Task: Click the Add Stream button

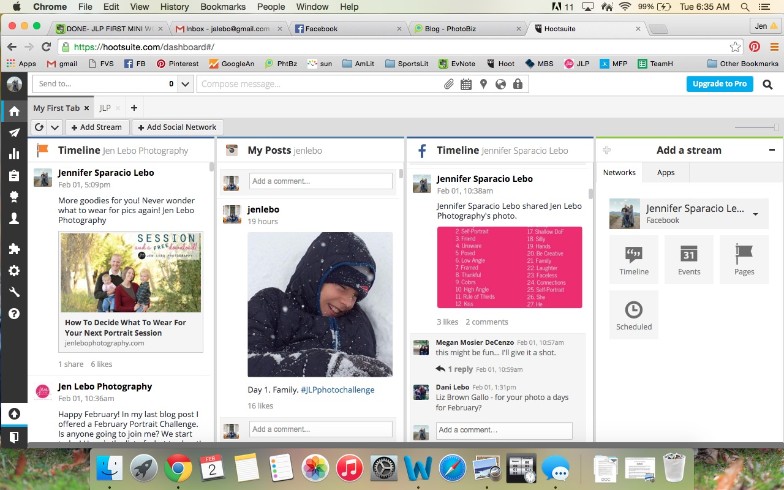Action: 96,127
